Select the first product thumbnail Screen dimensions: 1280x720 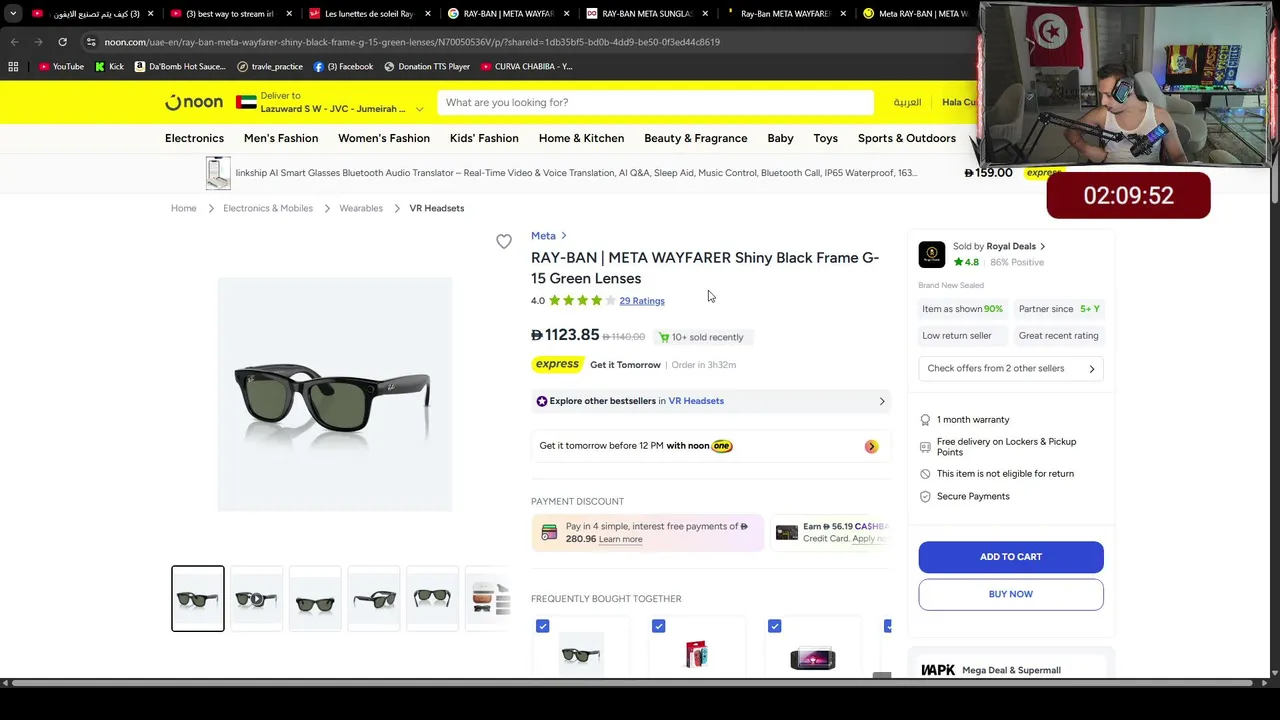[198, 599]
